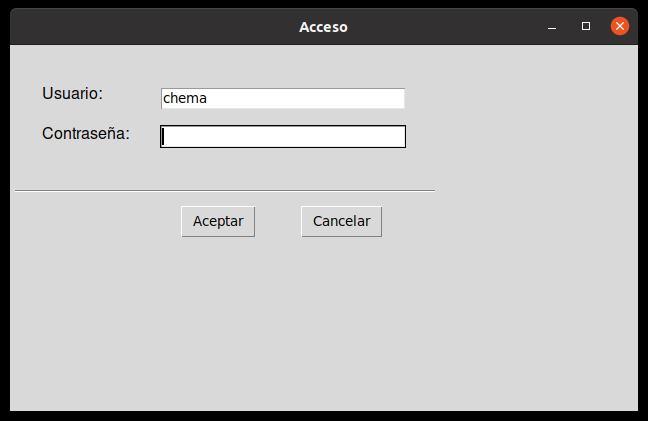648x421 pixels.
Task: Click the blinking caret in the Contraseña field
Action: tap(163, 137)
